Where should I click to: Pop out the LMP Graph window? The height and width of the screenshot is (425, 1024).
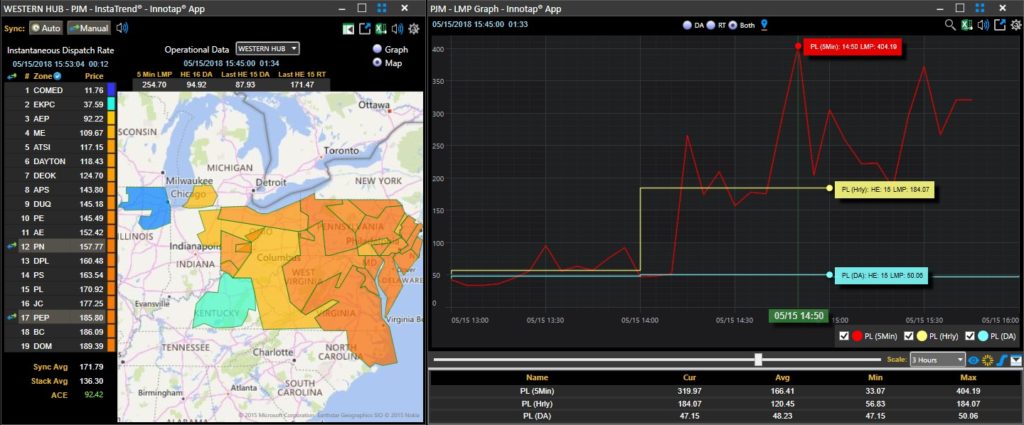click(x=999, y=25)
